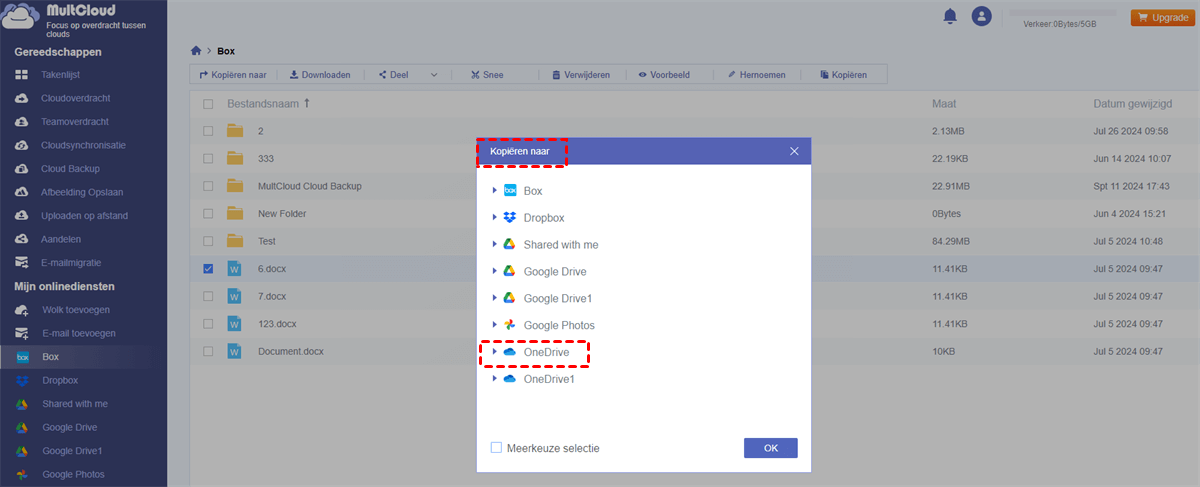Click the Box breadcrumb label
This screenshot has height=487, width=1200.
pyautogui.click(x=226, y=50)
